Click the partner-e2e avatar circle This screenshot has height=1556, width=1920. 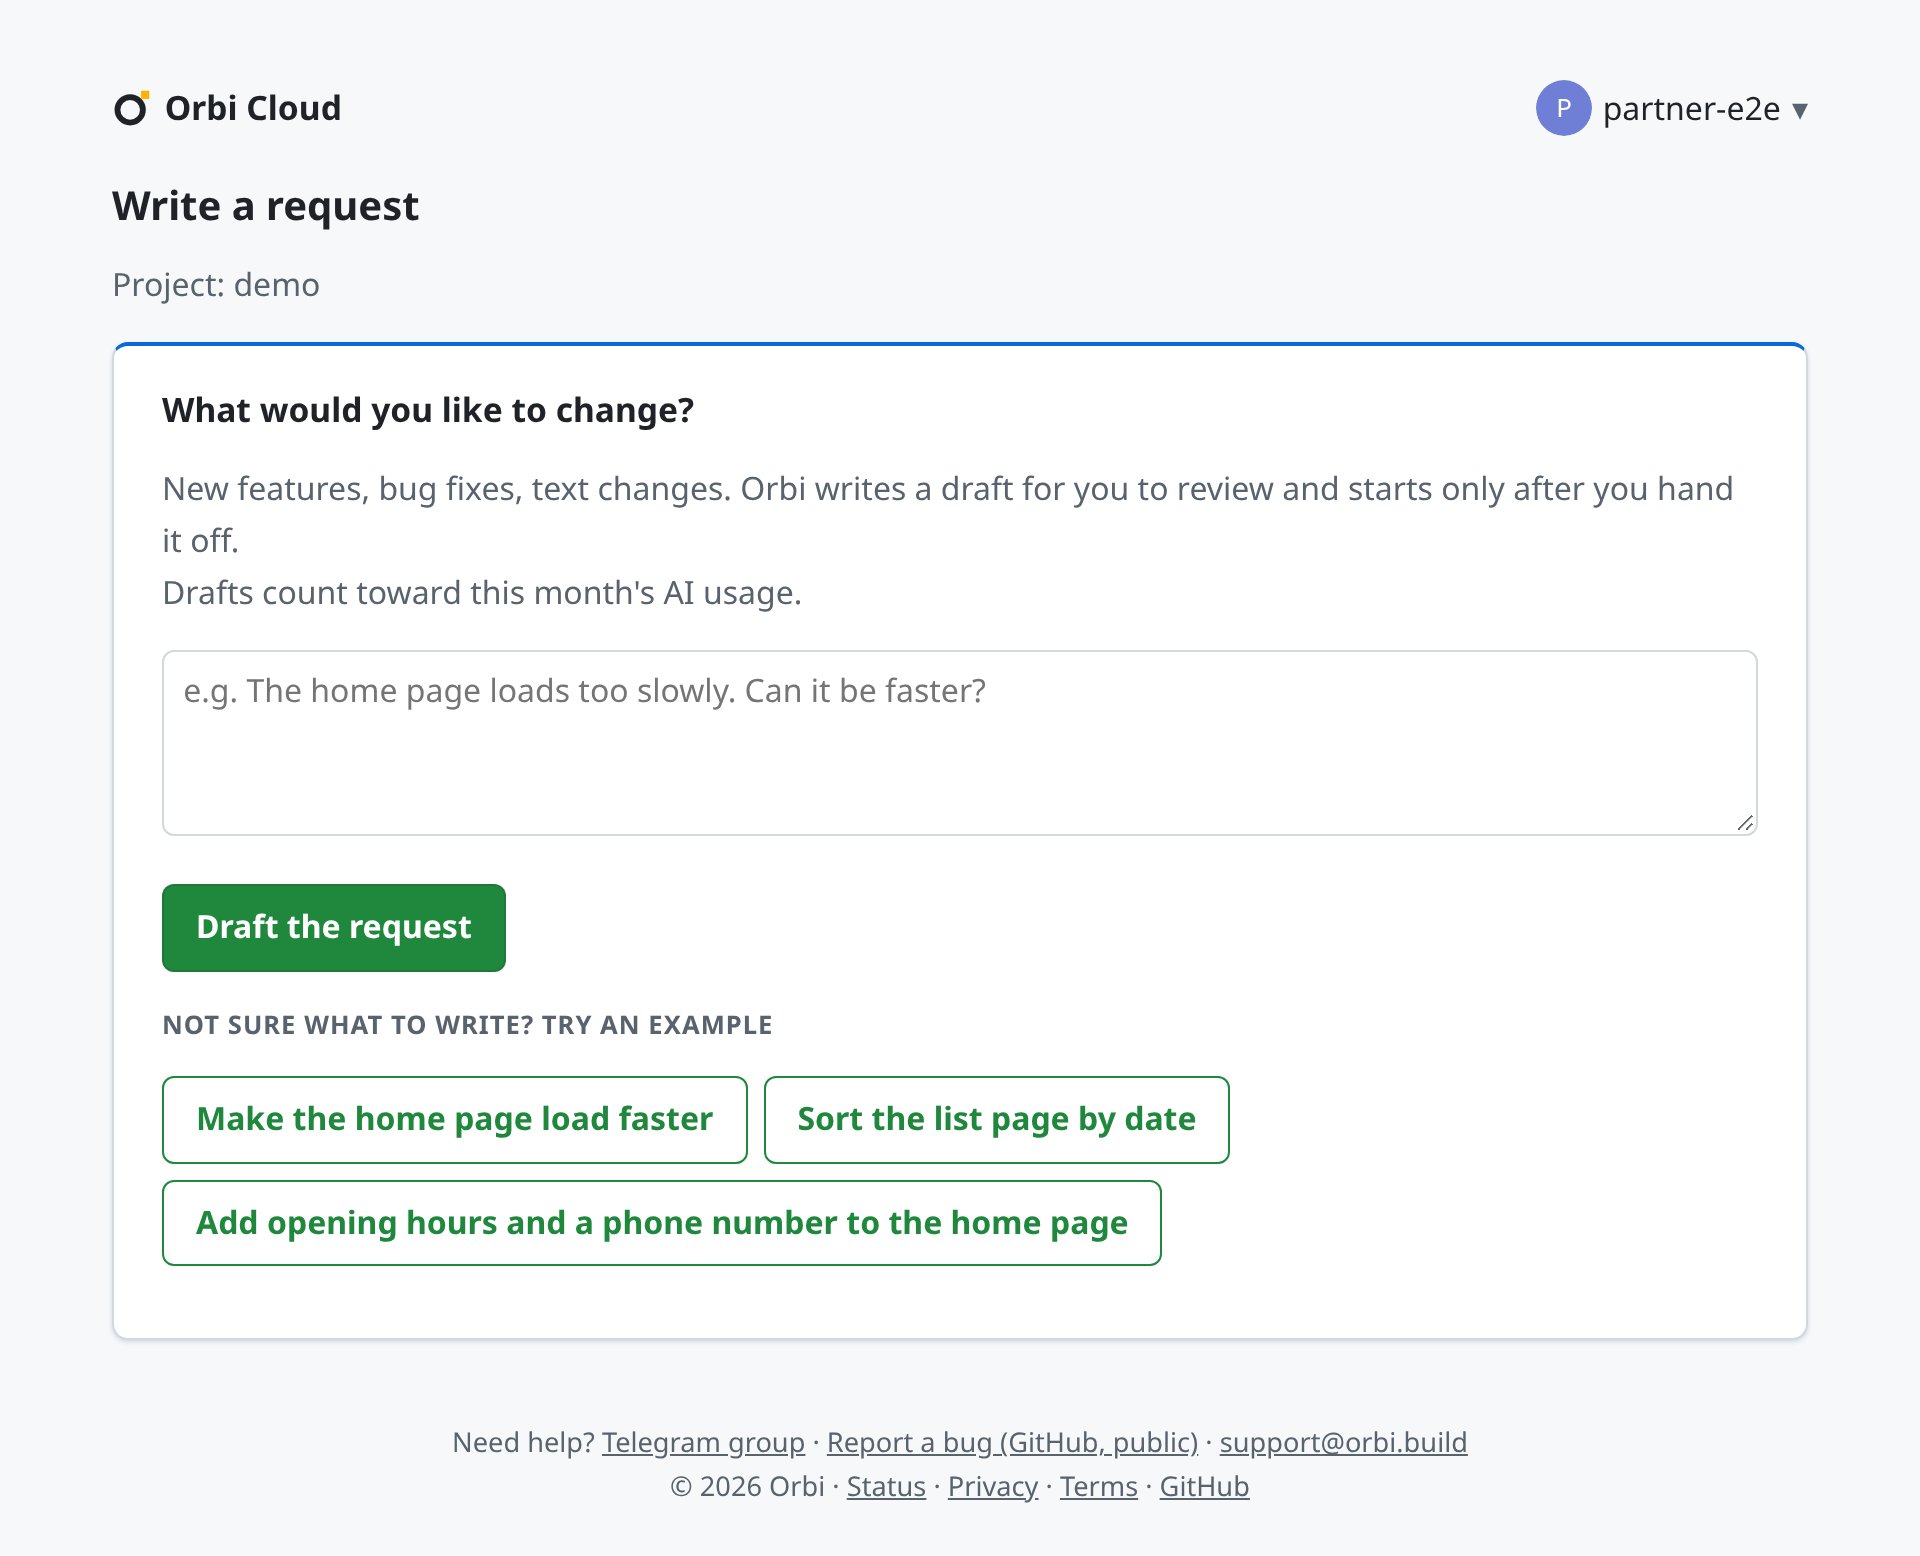(x=1563, y=108)
